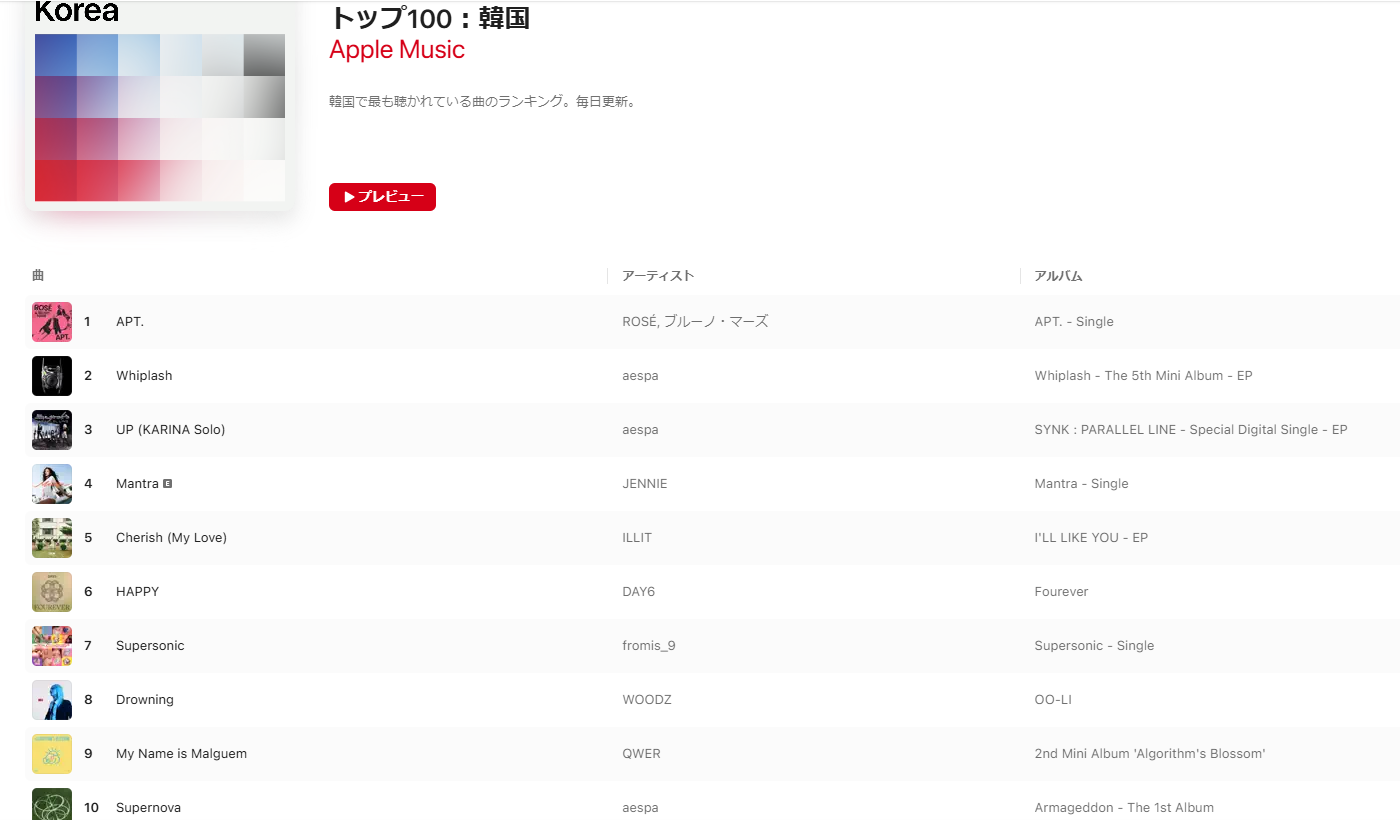The width and height of the screenshot is (1400, 820).
Task: Open artist WOODZ
Action: coord(647,700)
